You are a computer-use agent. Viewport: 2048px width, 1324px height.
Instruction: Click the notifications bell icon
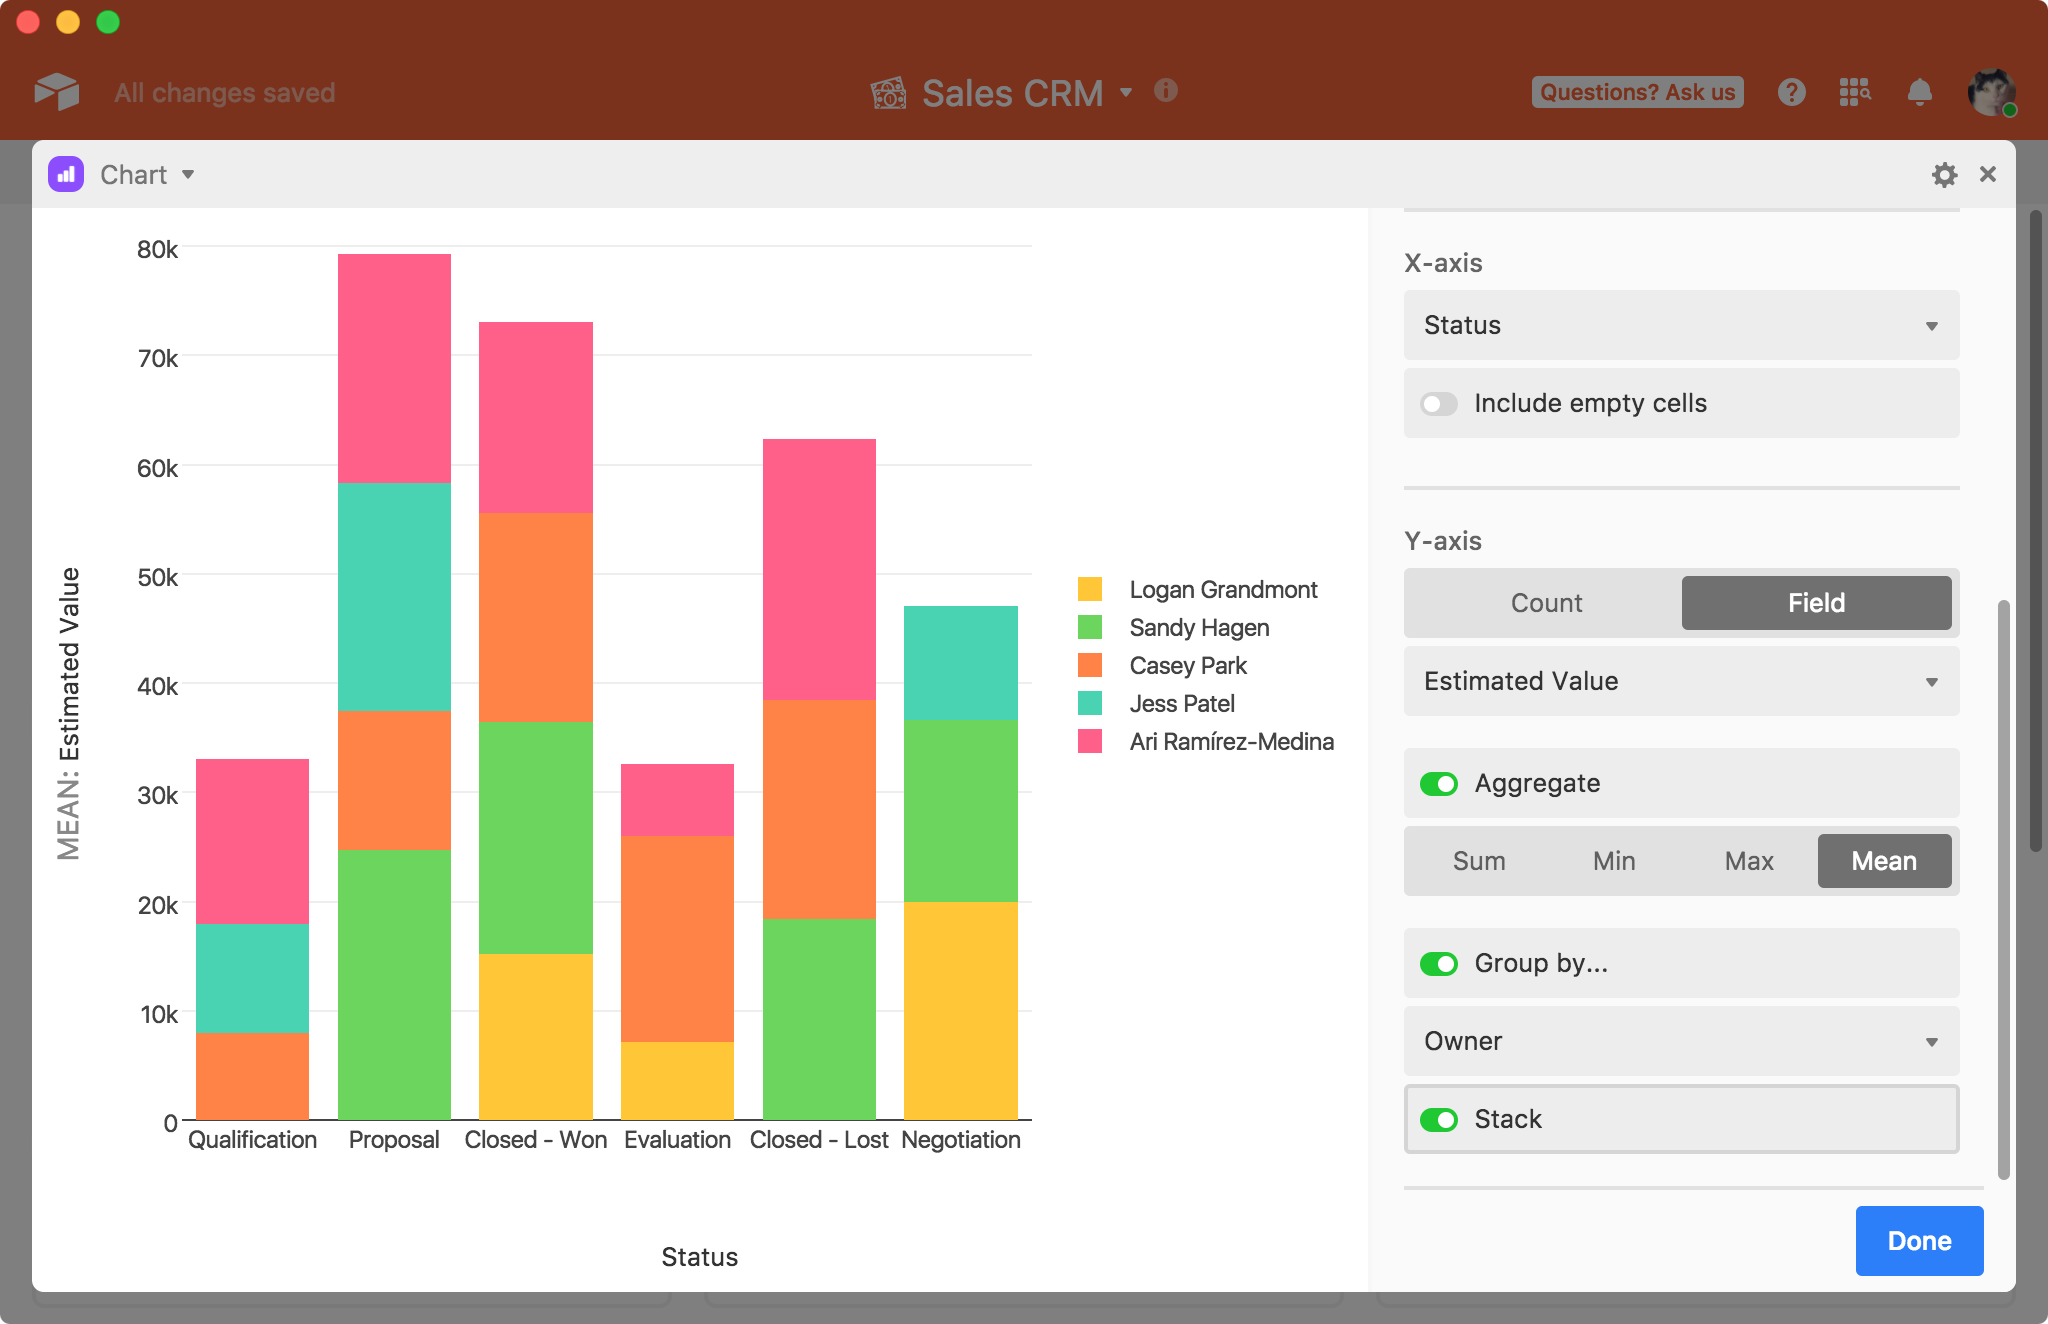[1920, 93]
